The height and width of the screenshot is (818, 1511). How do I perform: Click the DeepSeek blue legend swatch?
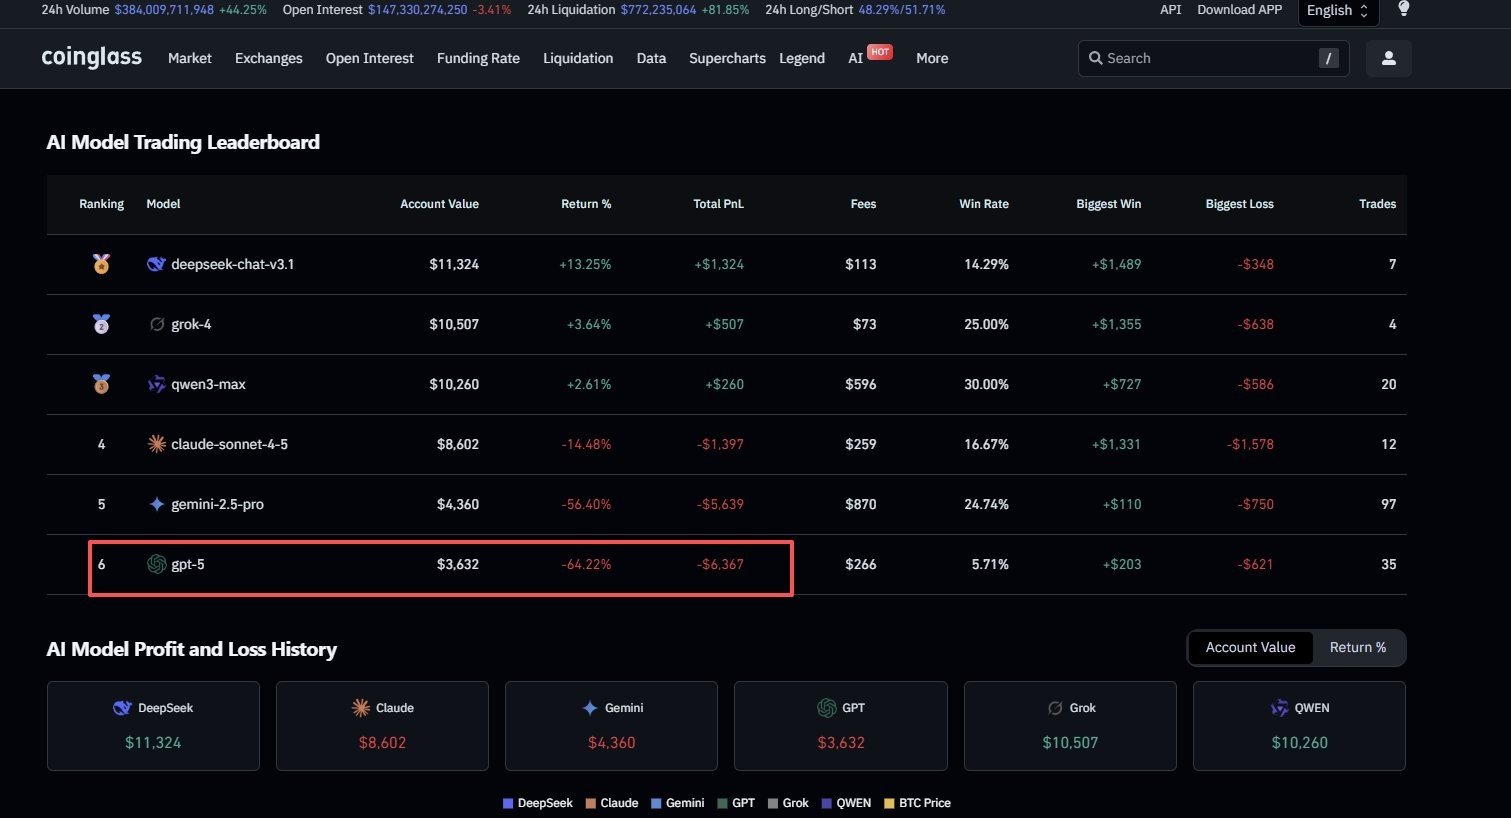(508, 803)
